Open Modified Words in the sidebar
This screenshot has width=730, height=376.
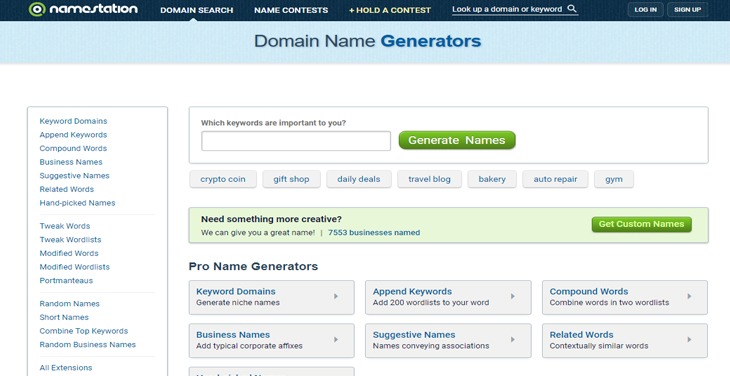point(69,253)
